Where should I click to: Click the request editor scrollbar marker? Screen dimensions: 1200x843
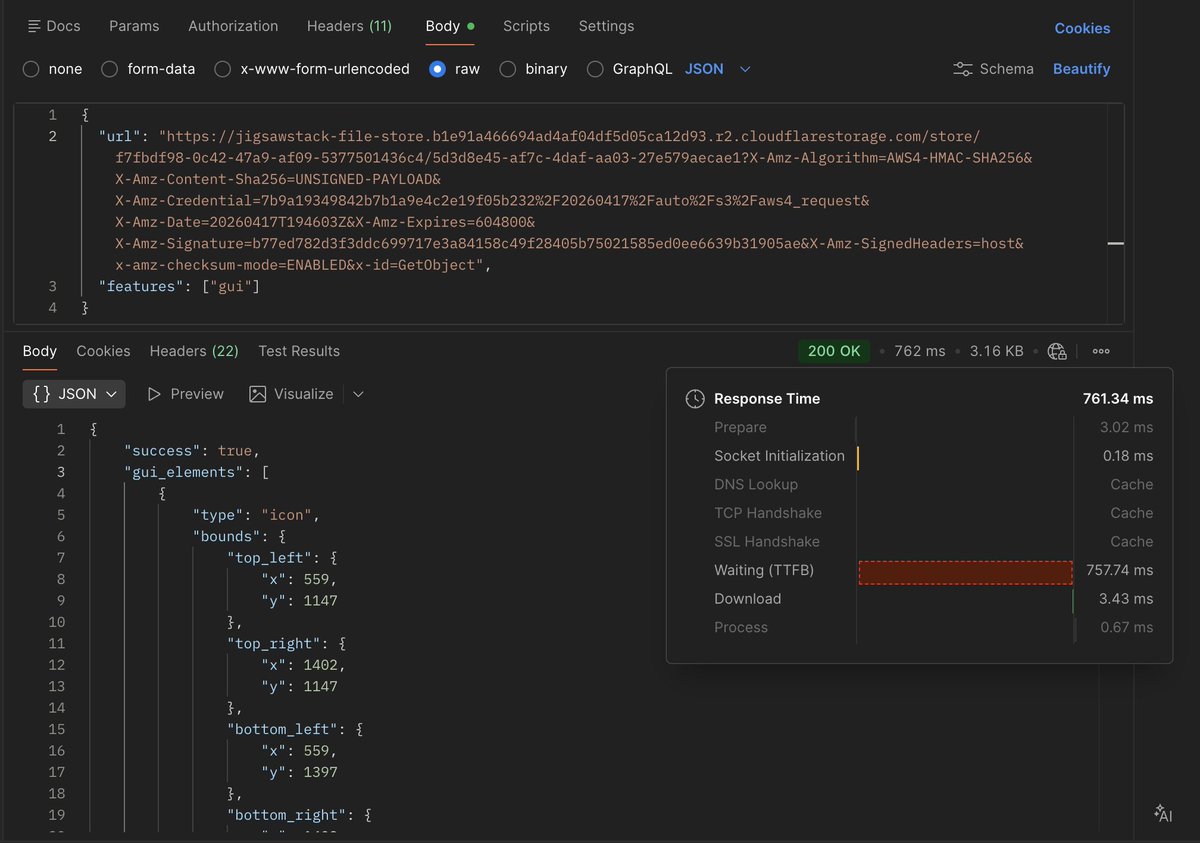point(1116,243)
